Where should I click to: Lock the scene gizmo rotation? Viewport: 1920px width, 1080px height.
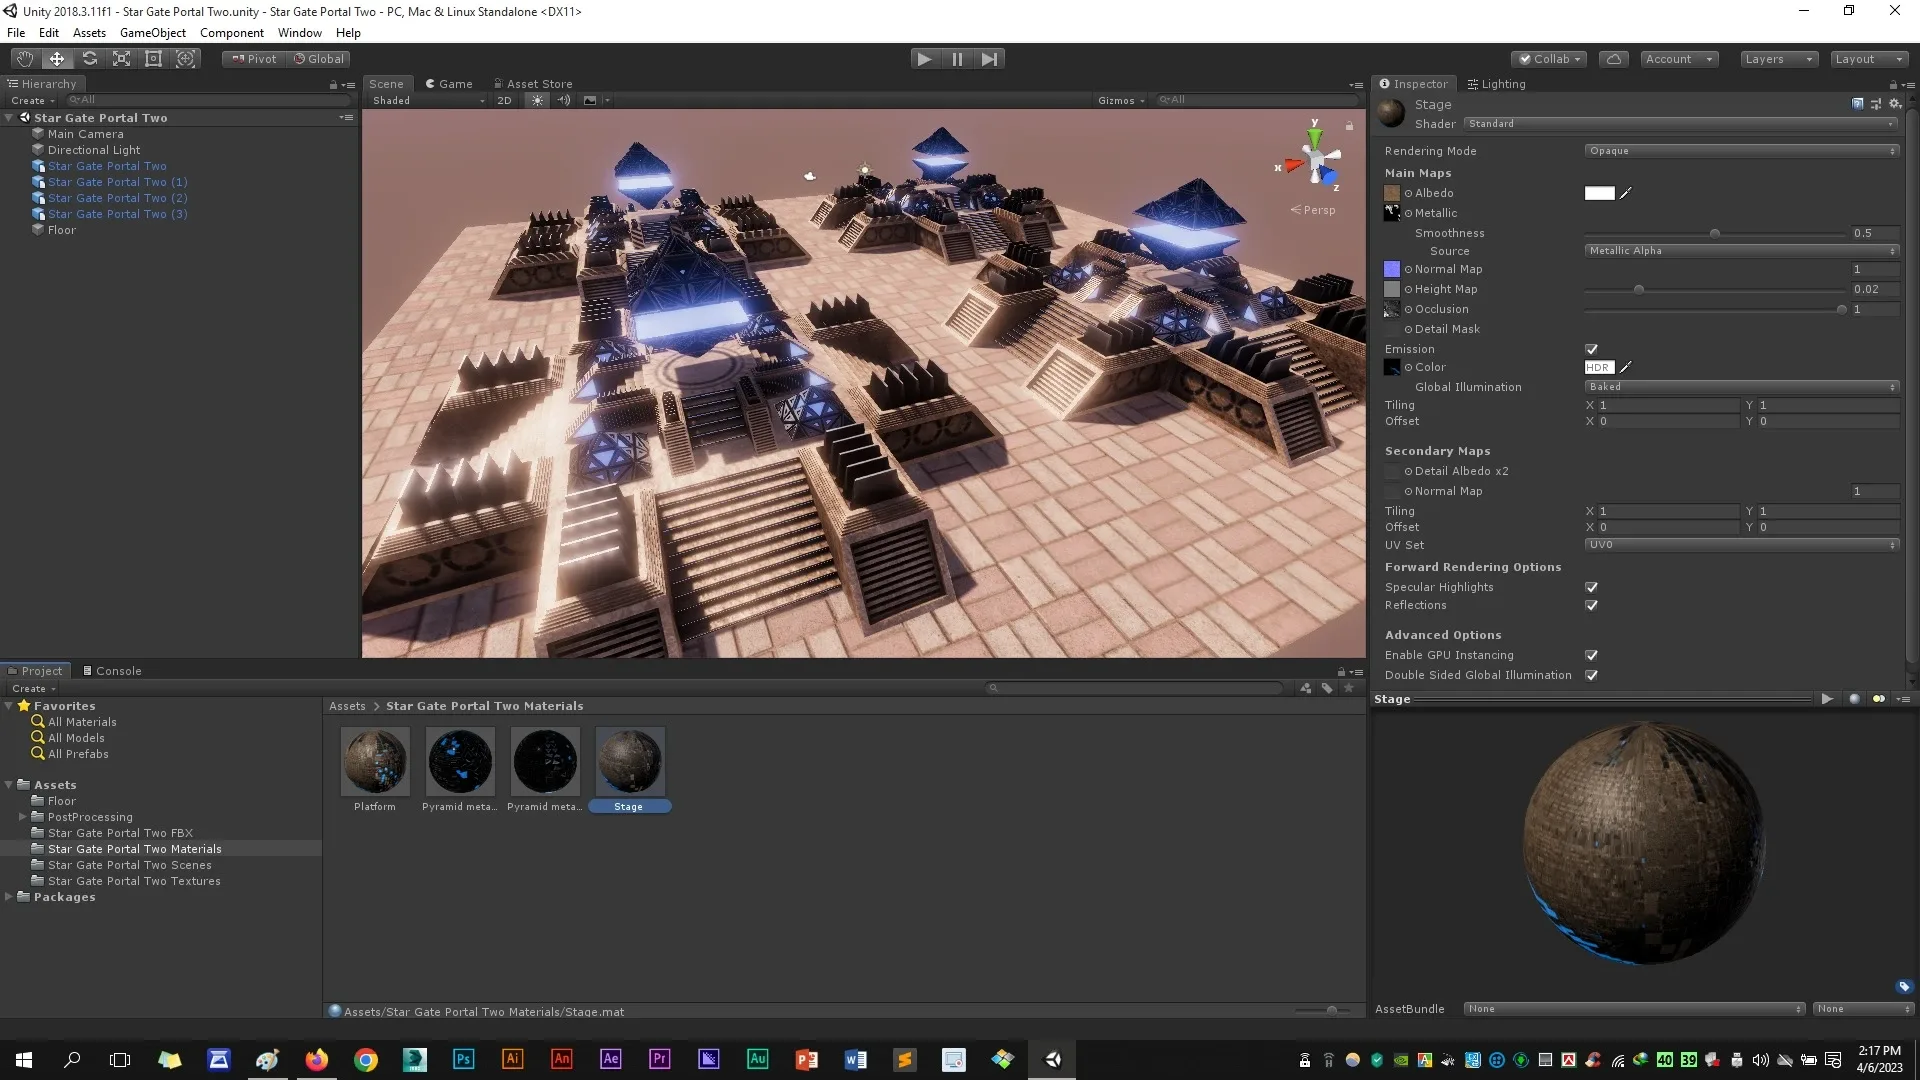click(x=1349, y=126)
